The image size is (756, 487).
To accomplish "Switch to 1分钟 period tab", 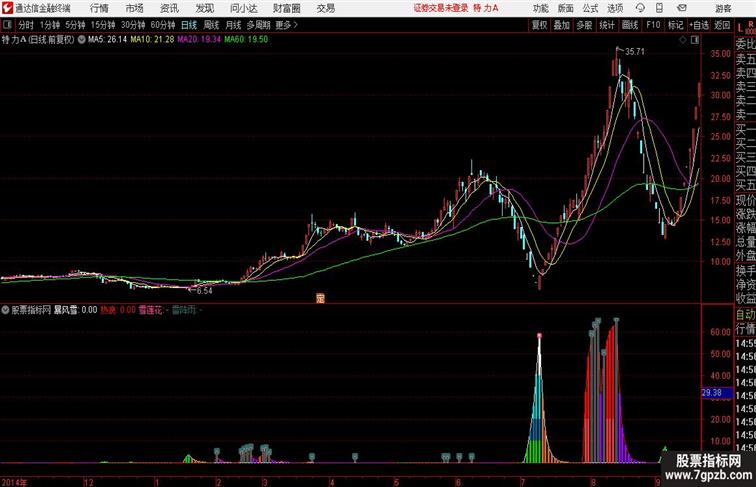I will coord(50,25).
